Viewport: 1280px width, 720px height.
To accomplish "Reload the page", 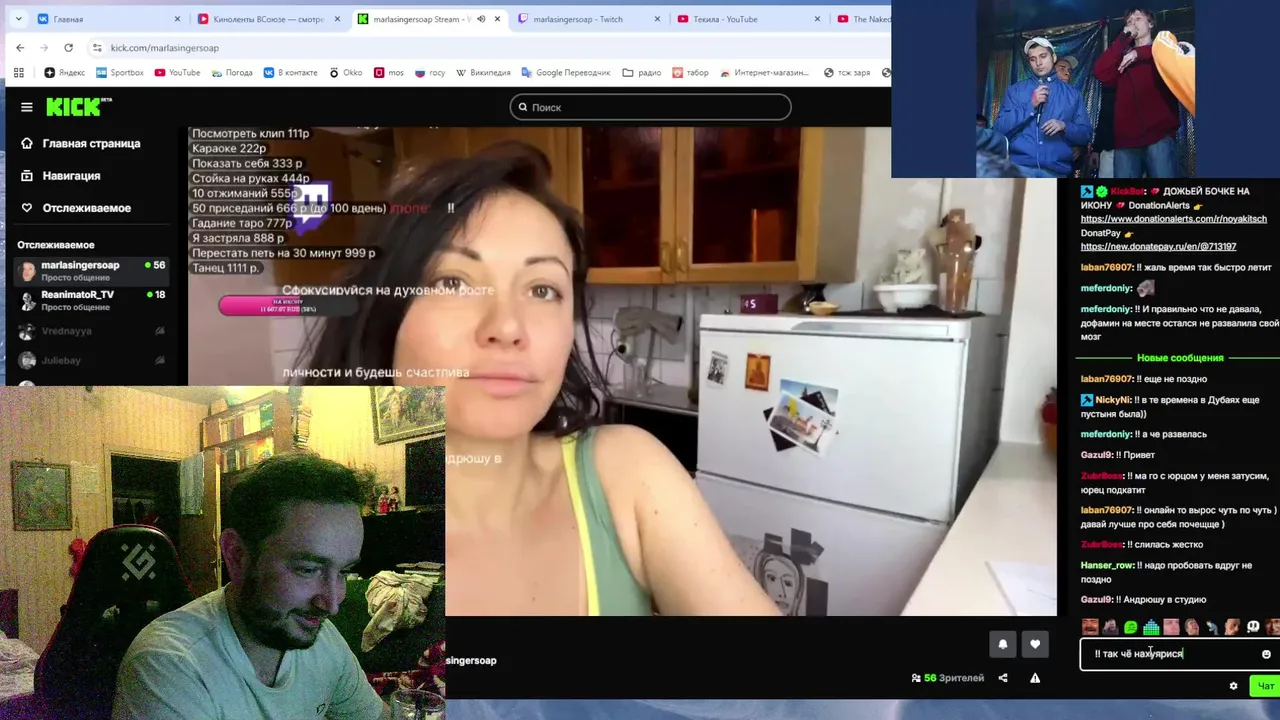I will coord(68,47).
